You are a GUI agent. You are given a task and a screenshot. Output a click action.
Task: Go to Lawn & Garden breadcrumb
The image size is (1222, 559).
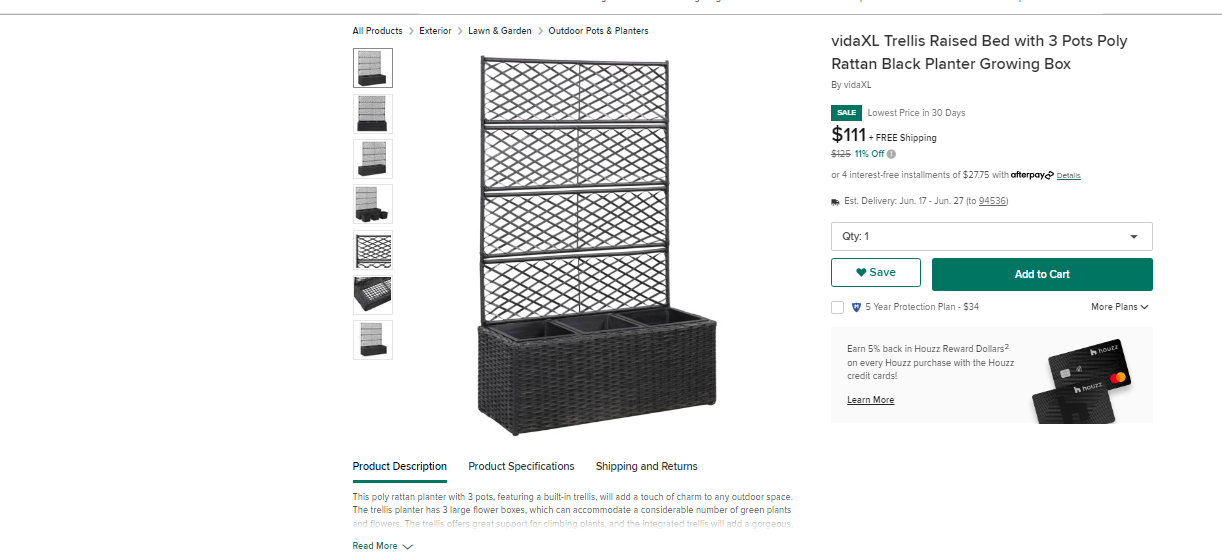(x=500, y=31)
